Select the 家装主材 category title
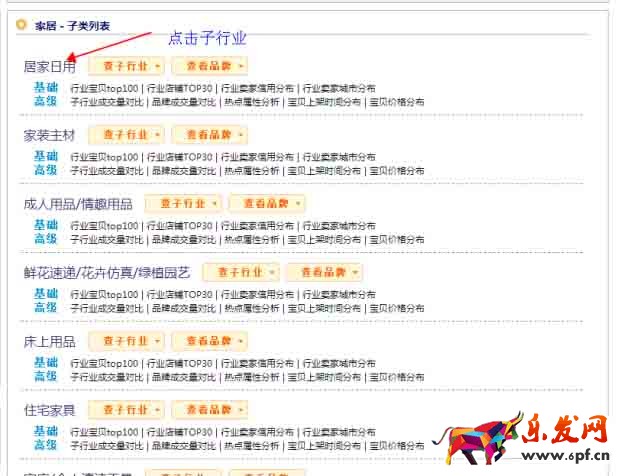 pos(49,136)
